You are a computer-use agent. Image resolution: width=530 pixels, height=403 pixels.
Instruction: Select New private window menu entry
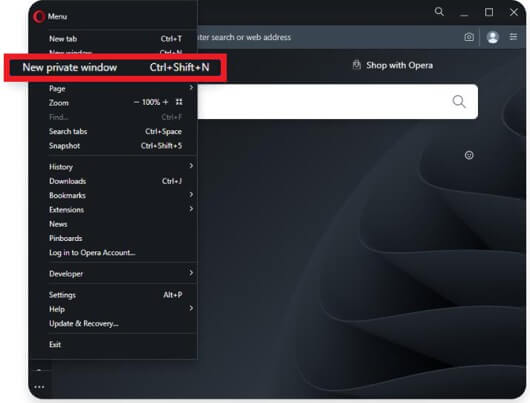pos(115,67)
